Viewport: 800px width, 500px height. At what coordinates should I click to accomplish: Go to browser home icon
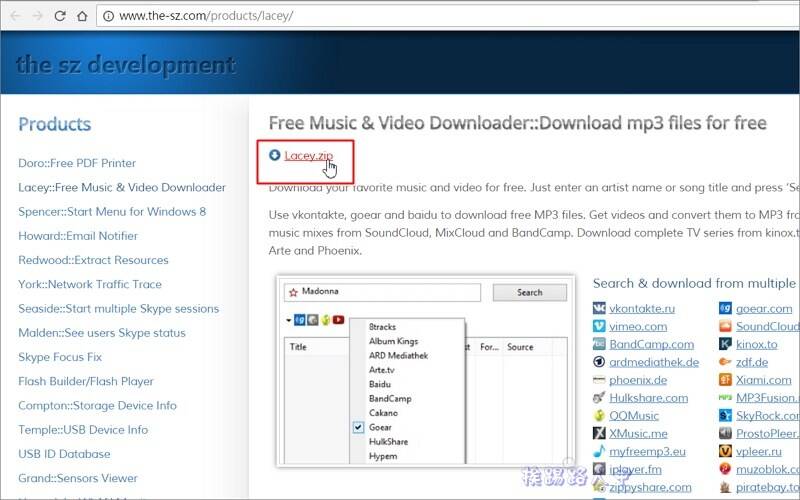pos(82,16)
